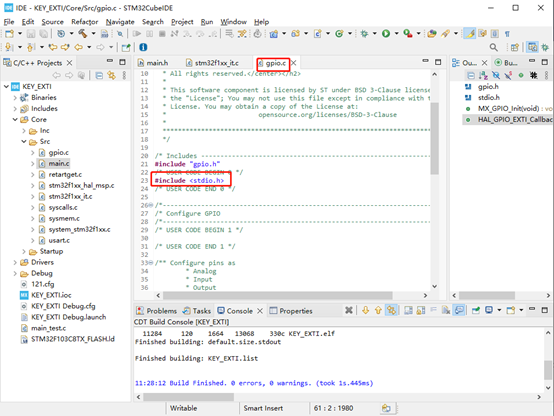The width and height of the screenshot is (554, 416).
Task: Open the Window menu
Action: click(233, 22)
